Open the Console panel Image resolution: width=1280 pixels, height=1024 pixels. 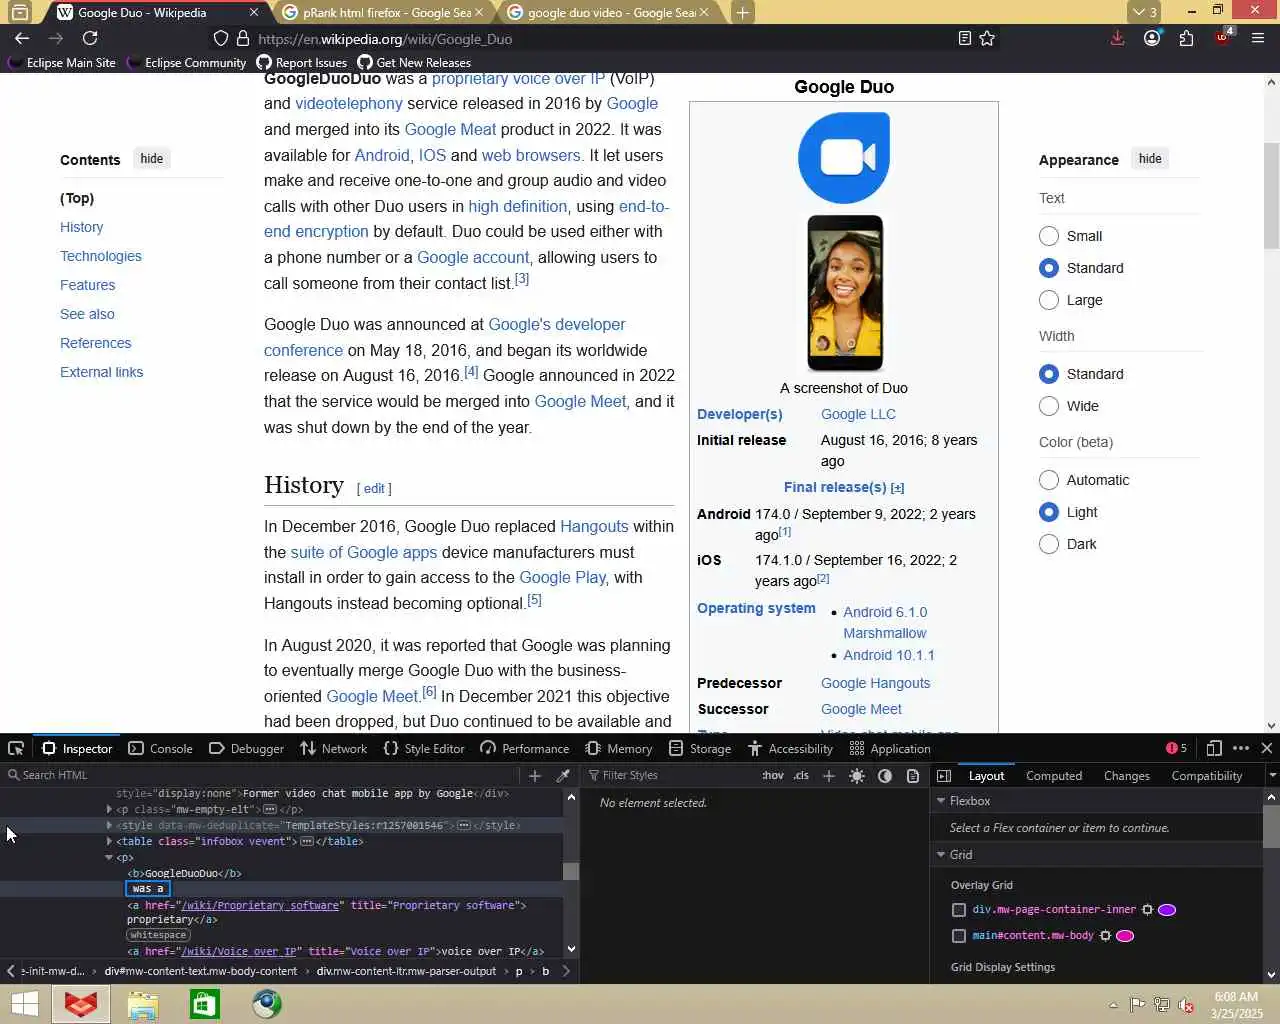click(160, 748)
